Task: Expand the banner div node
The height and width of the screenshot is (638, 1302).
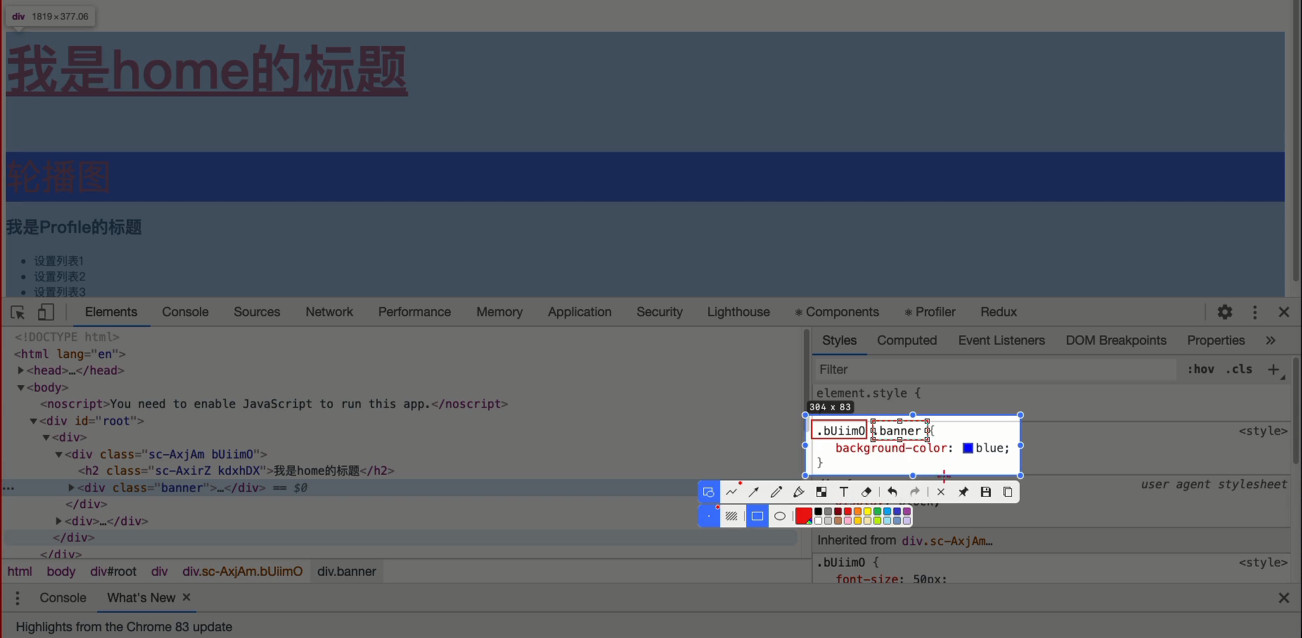Action: [x=71, y=488]
